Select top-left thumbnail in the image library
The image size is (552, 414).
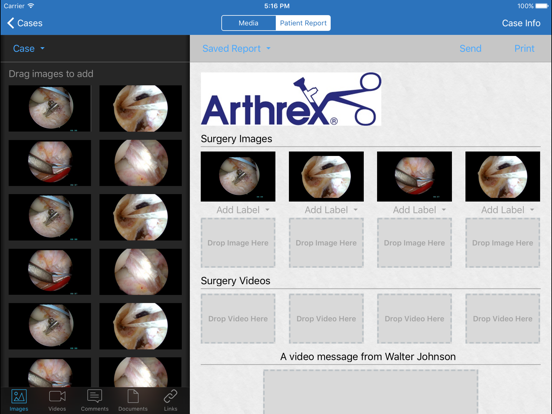point(50,108)
